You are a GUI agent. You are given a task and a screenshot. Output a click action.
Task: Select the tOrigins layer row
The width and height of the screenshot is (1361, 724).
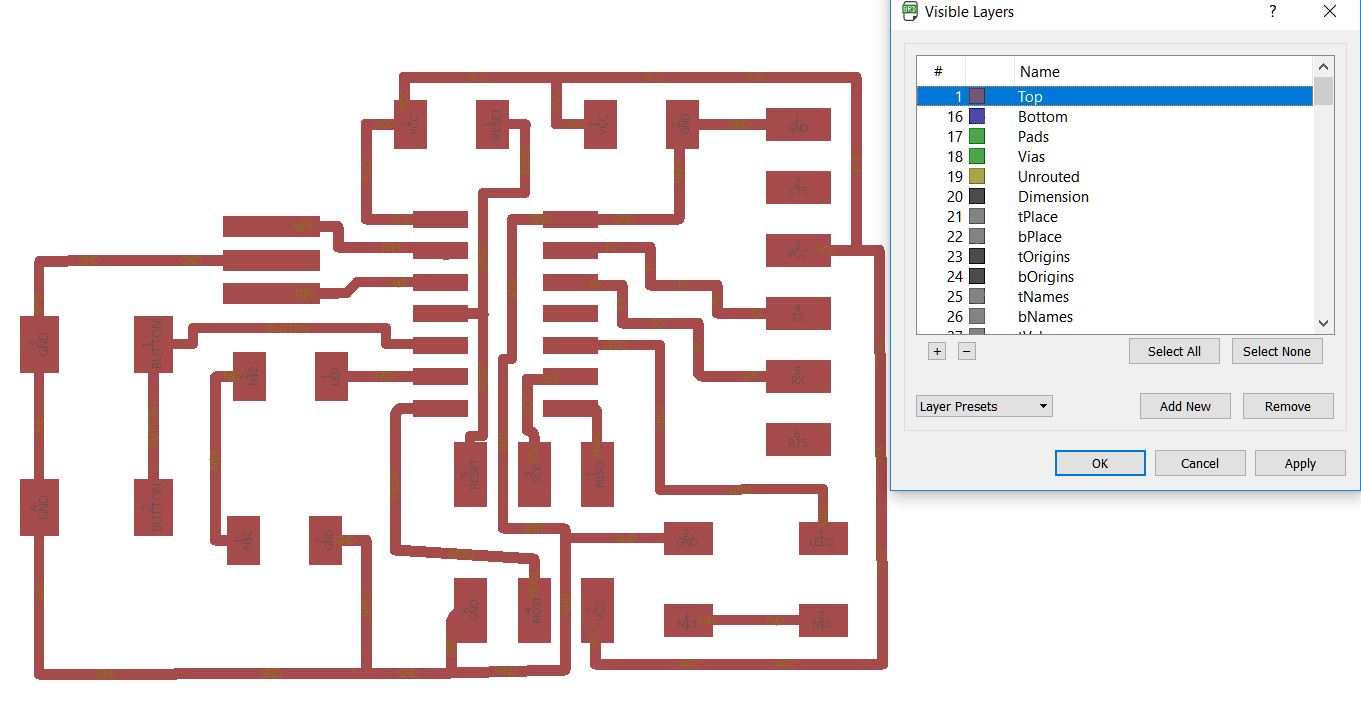[1115, 256]
